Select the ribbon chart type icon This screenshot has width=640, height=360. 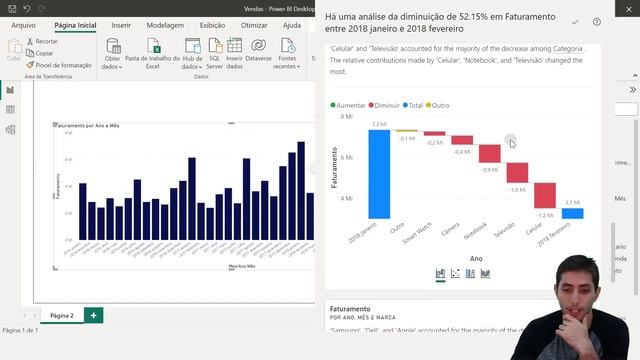(x=485, y=273)
